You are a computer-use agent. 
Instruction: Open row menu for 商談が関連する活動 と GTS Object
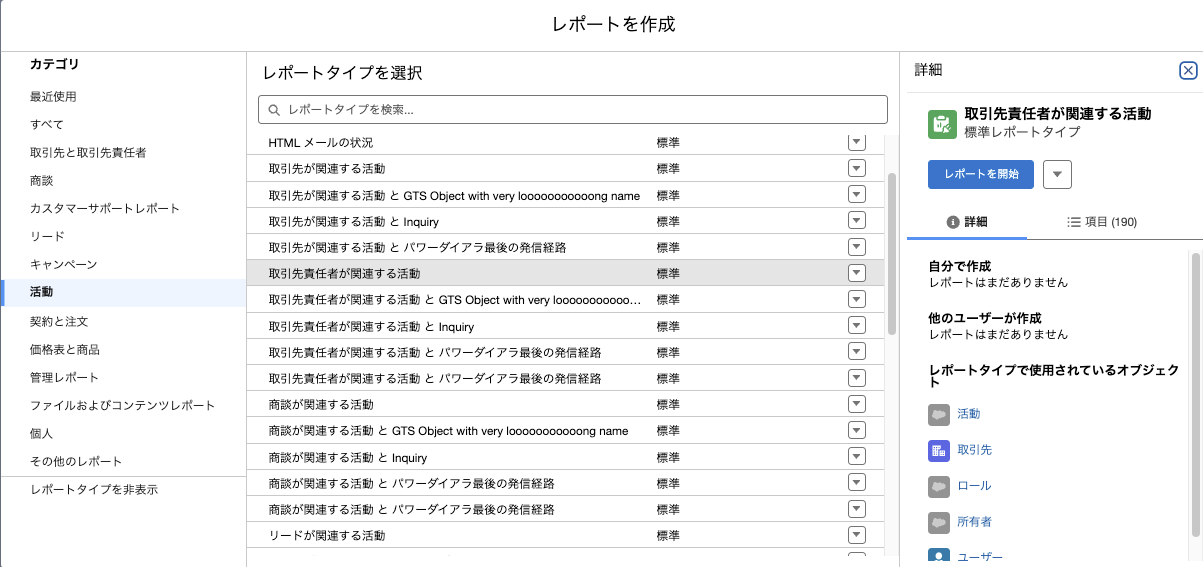click(856, 431)
